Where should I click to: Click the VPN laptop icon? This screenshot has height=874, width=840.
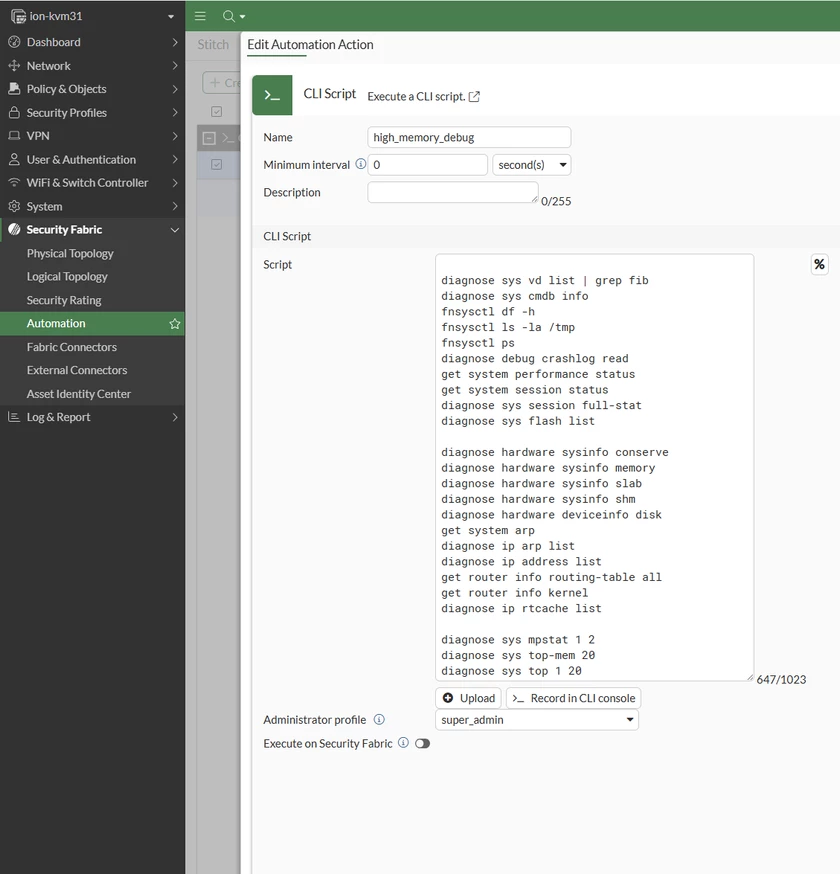pos(14,135)
